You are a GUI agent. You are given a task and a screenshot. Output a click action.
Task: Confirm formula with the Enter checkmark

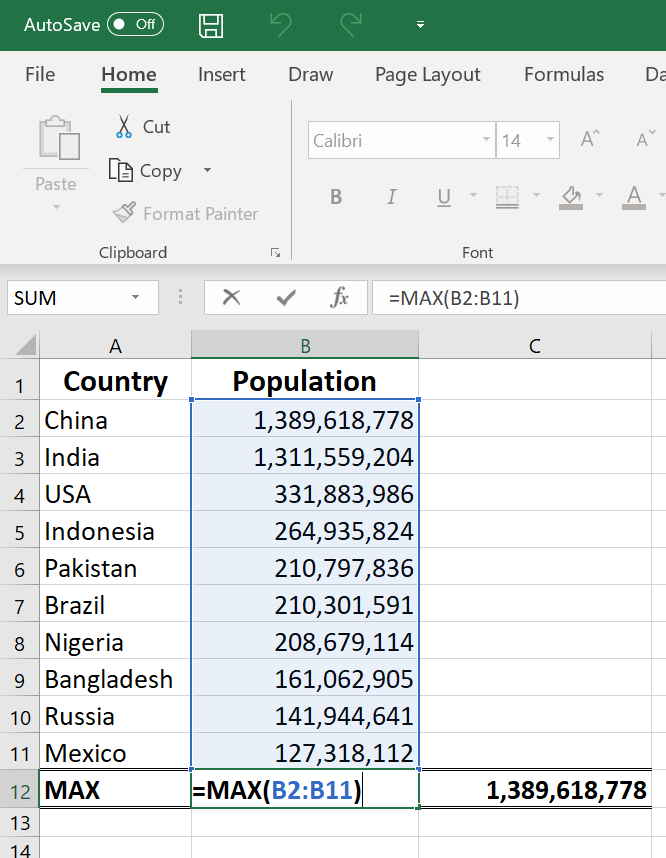(x=286, y=297)
